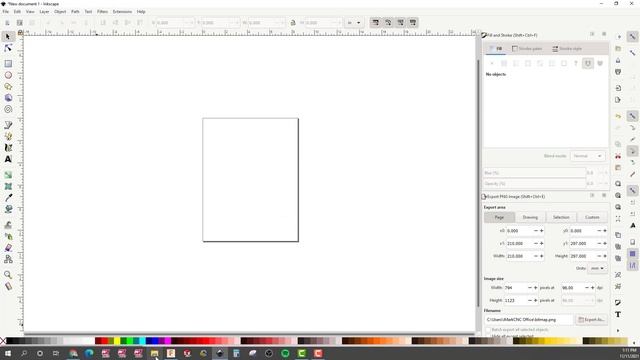Click the Cut scissors icon in command bar

point(618,156)
